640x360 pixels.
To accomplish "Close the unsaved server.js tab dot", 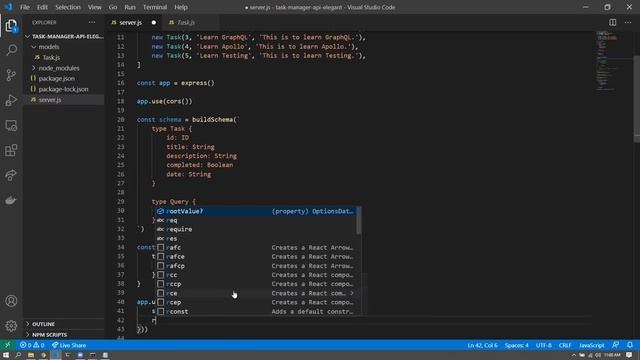I will (x=153, y=22).
